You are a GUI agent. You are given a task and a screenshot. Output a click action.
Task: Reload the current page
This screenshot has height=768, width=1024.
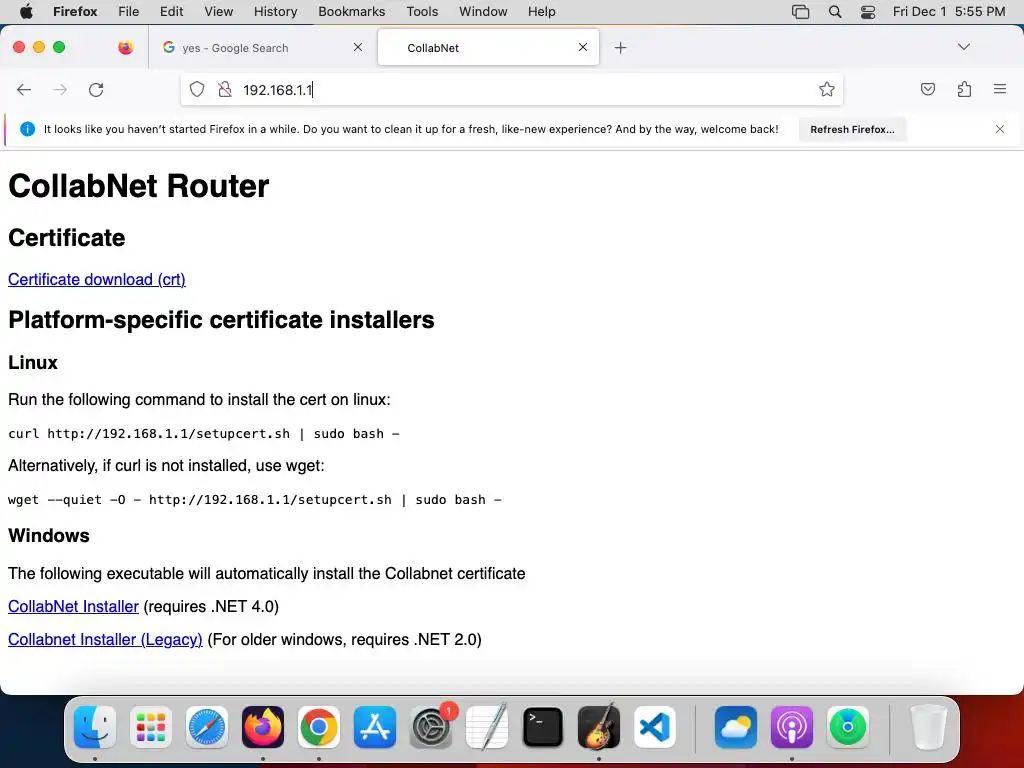96,89
